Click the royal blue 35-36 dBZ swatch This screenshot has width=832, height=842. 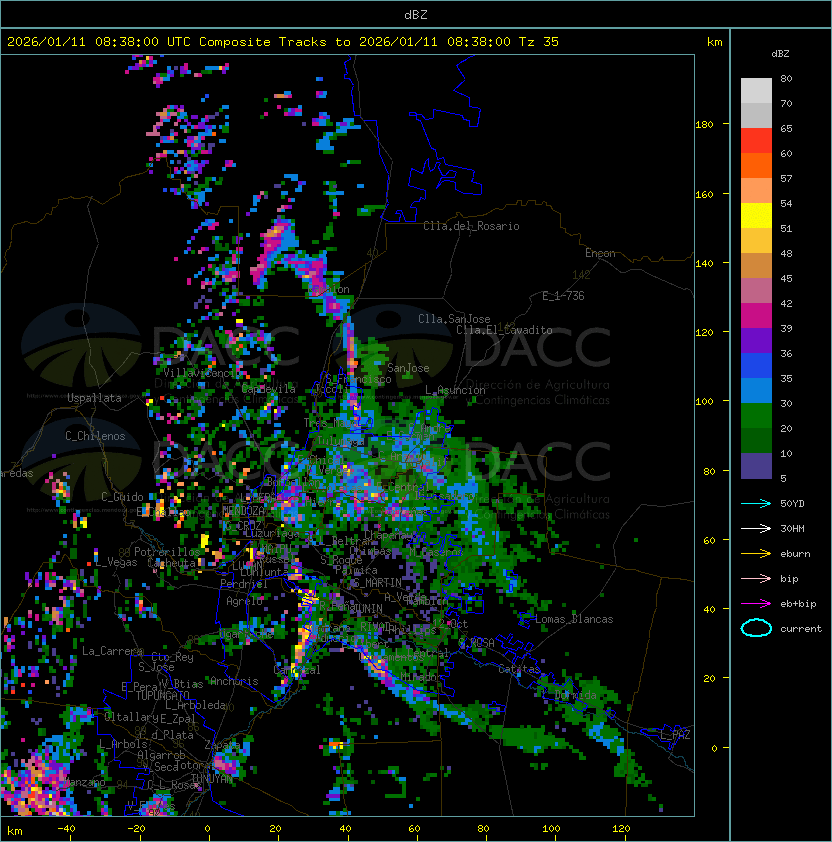click(756, 366)
